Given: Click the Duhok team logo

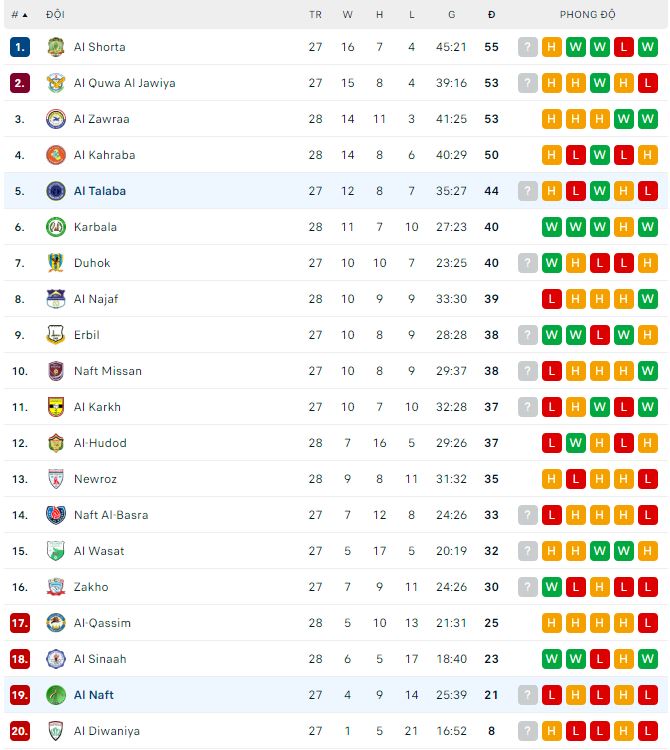Looking at the screenshot, I should [x=56, y=263].
